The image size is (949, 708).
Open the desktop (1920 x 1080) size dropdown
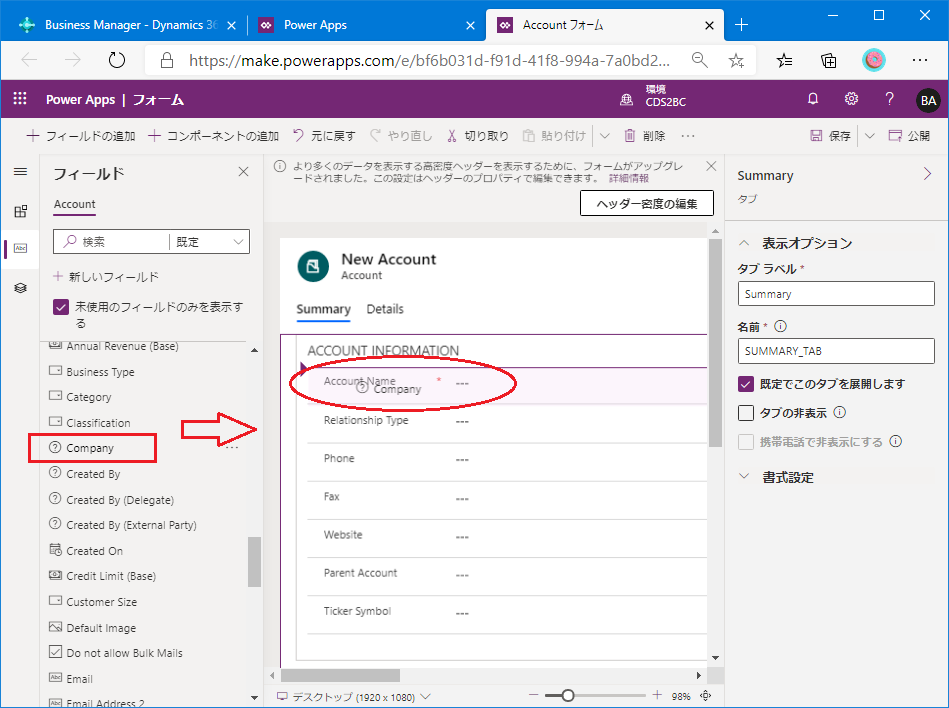[353, 696]
